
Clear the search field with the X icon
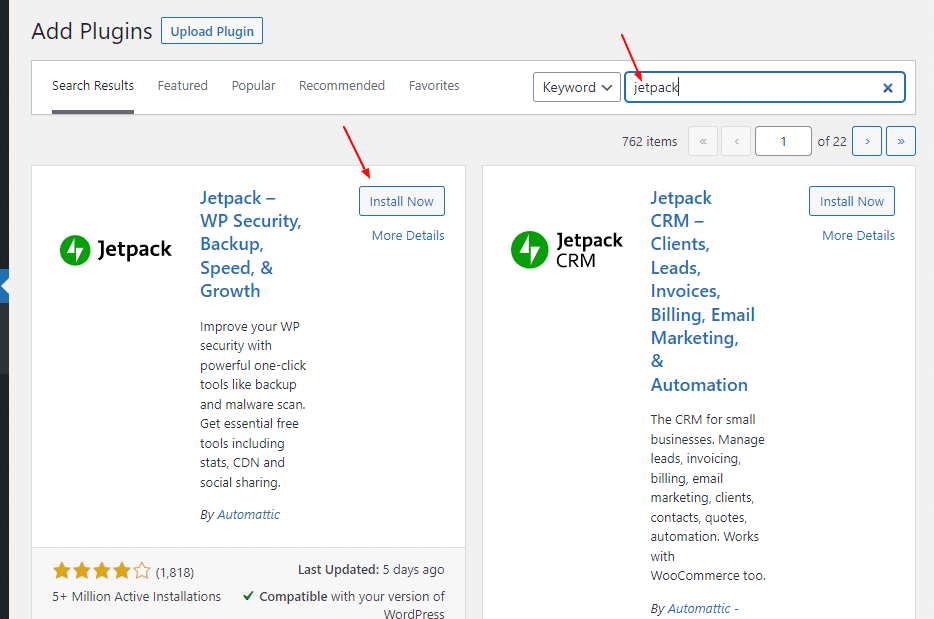click(887, 87)
